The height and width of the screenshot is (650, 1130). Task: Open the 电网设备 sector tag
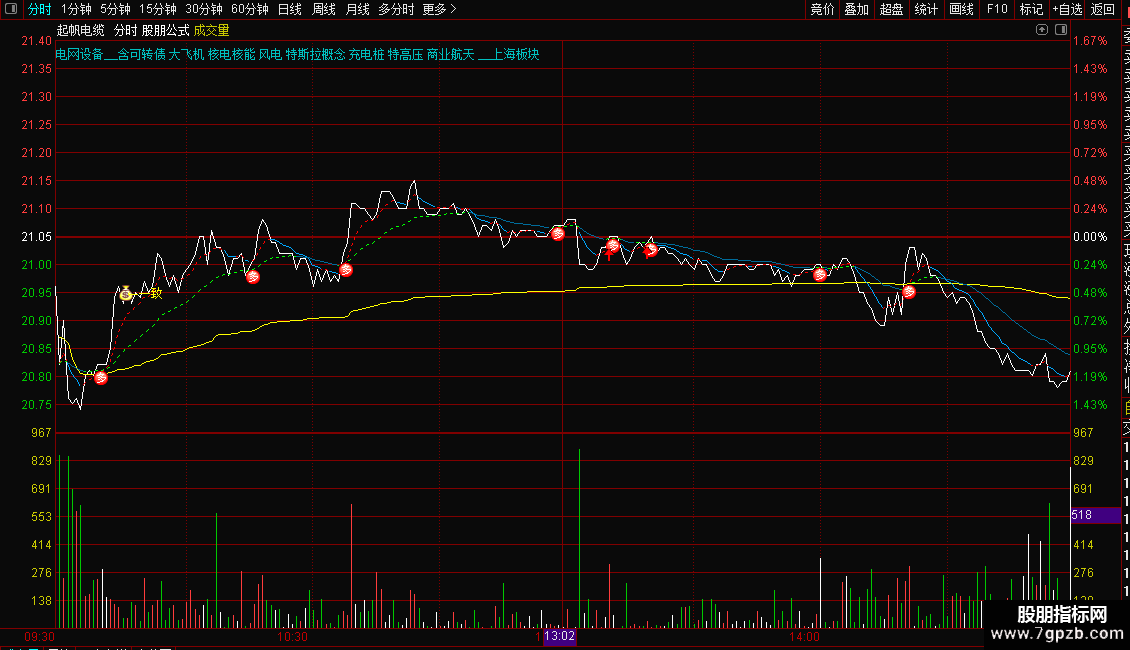pos(80,54)
